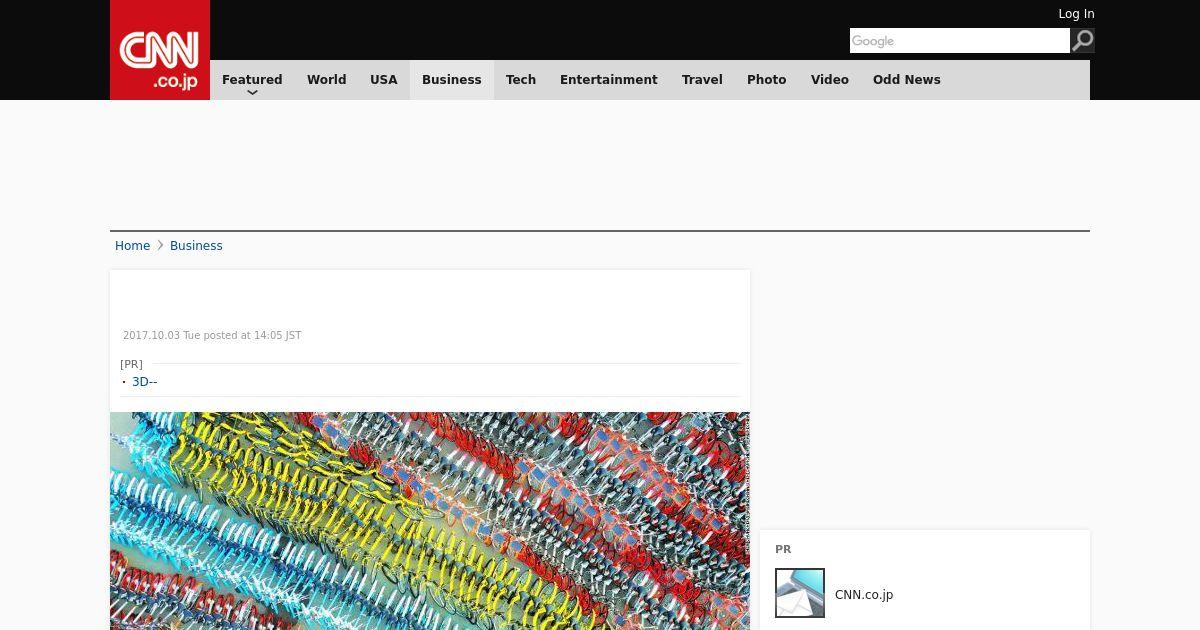Open the 3D-- PR link
Image resolution: width=1200 pixels, height=630 pixels.
(x=145, y=382)
